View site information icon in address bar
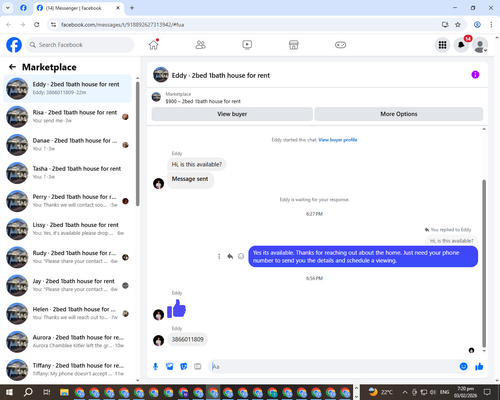 click(x=53, y=25)
